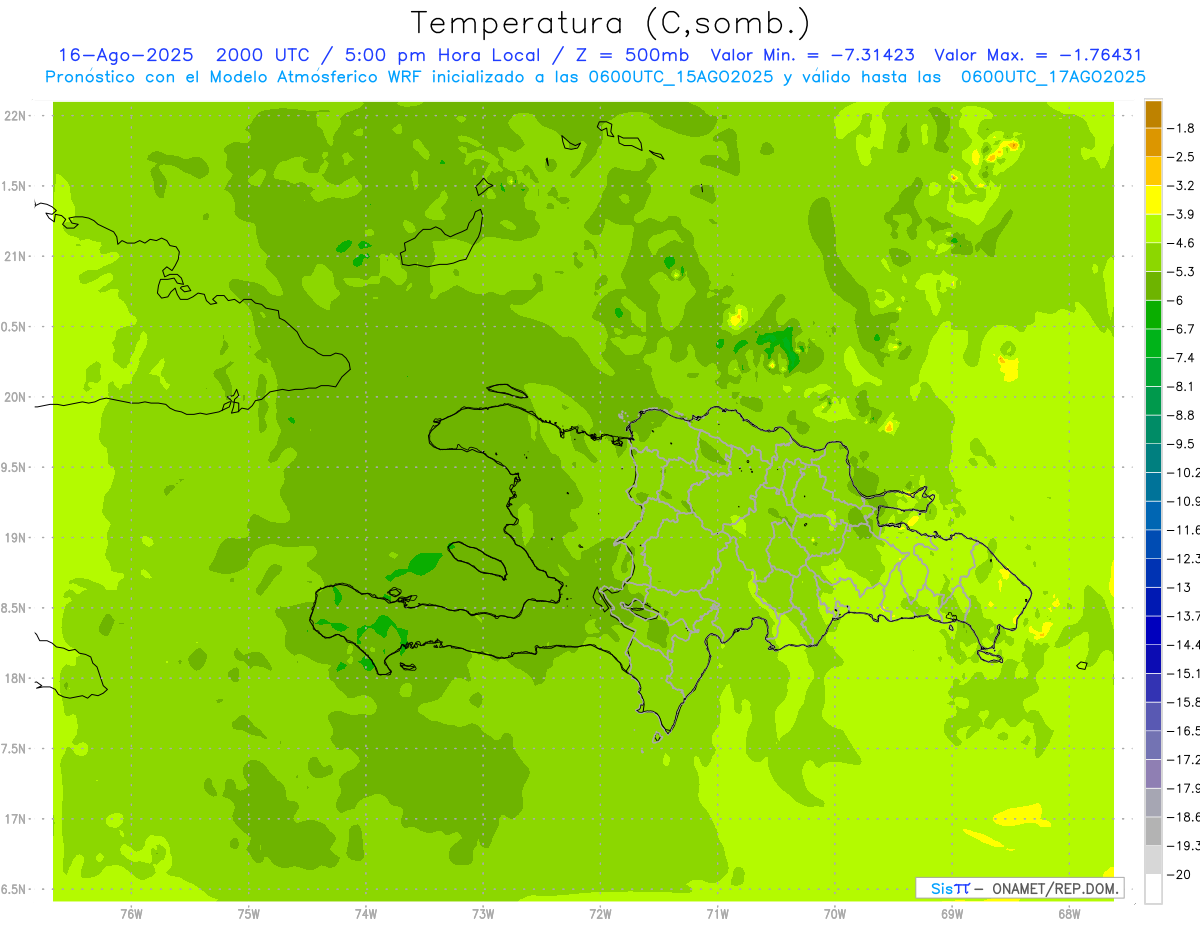The height and width of the screenshot is (927, 1200).
Task: Click the 22N latitude axis label
Action: pyautogui.click(x=15, y=116)
